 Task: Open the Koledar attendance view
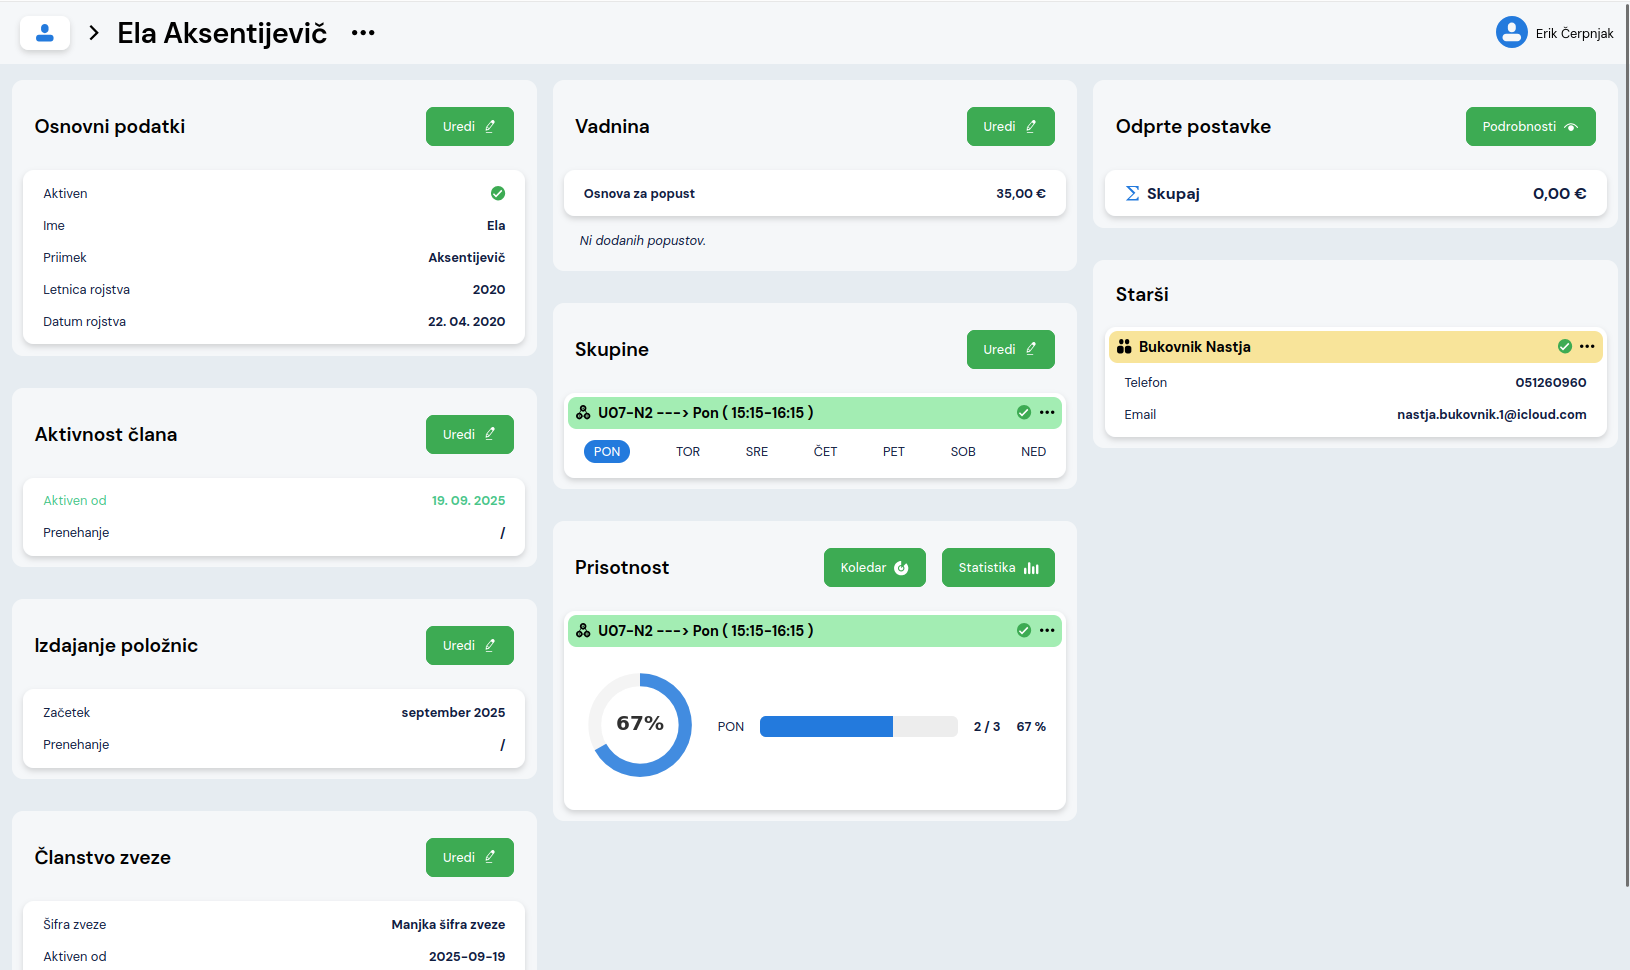[x=874, y=568]
